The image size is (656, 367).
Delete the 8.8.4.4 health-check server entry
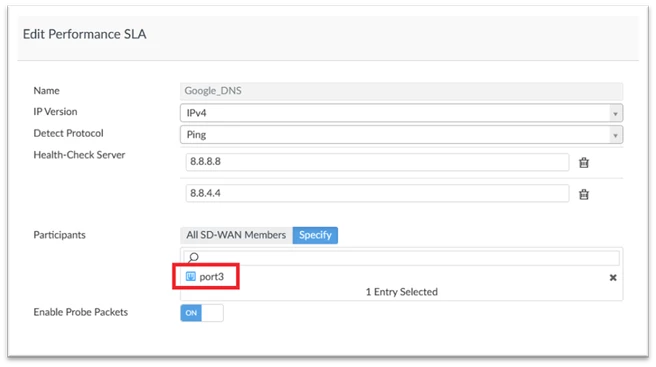[584, 194]
